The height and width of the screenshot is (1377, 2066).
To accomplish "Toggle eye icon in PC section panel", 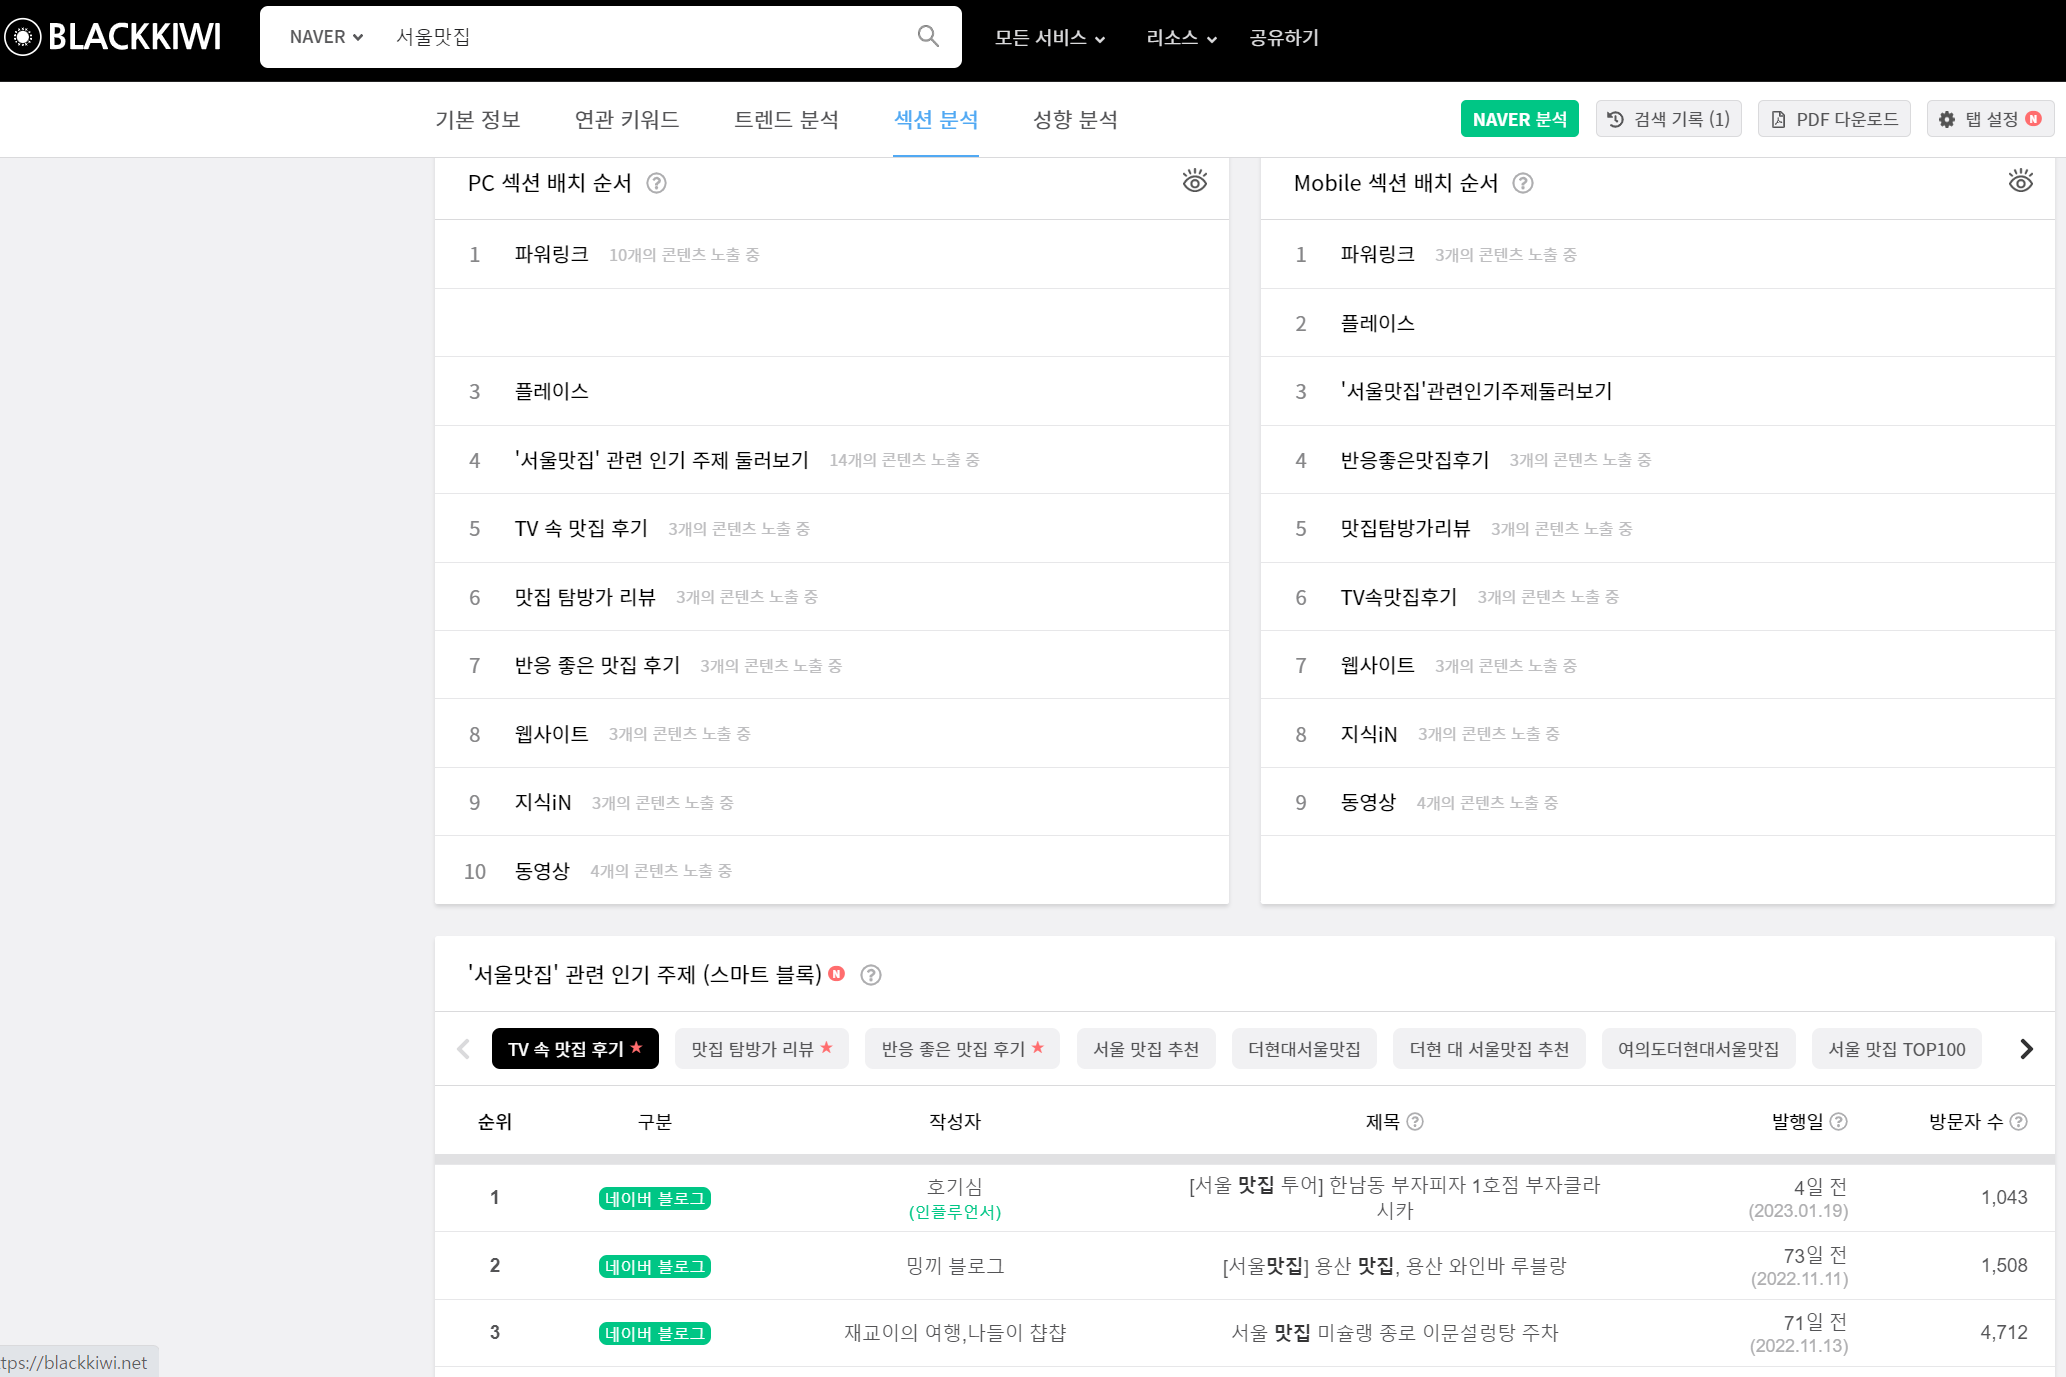I will pos(1195,182).
